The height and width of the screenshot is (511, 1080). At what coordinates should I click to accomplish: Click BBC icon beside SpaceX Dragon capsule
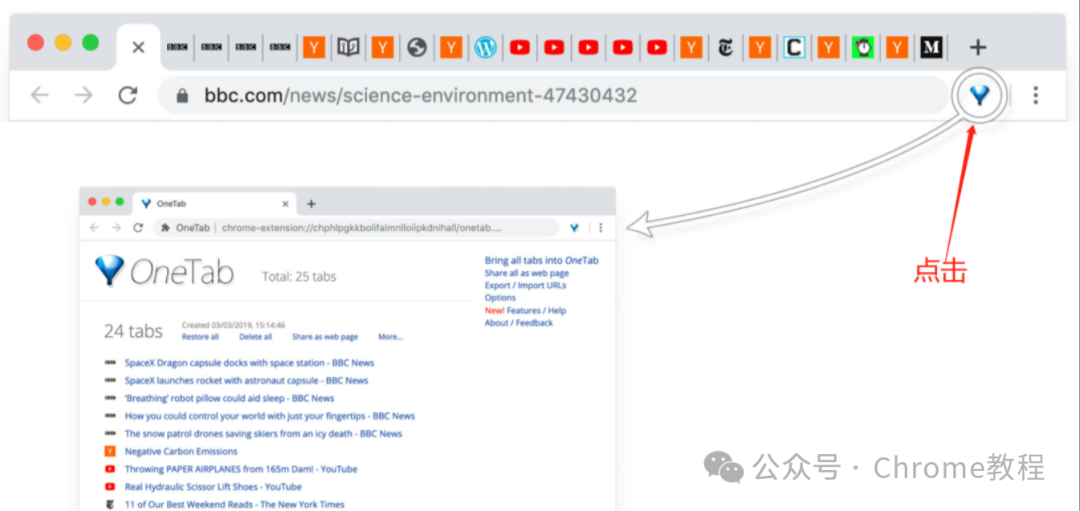click(110, 362)
